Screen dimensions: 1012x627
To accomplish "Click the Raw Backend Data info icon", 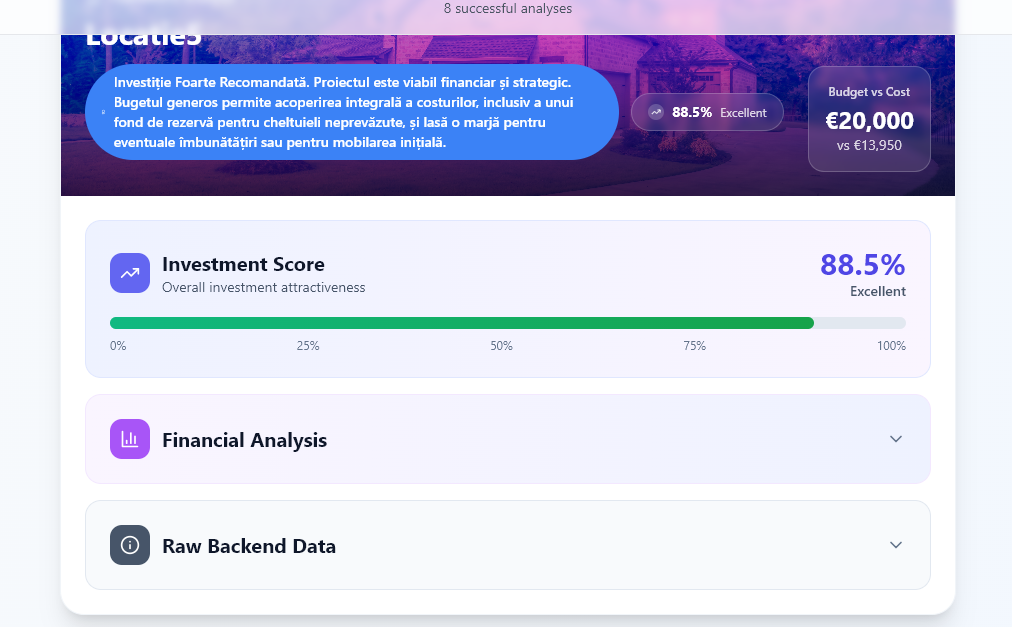I will pos(130,545).
